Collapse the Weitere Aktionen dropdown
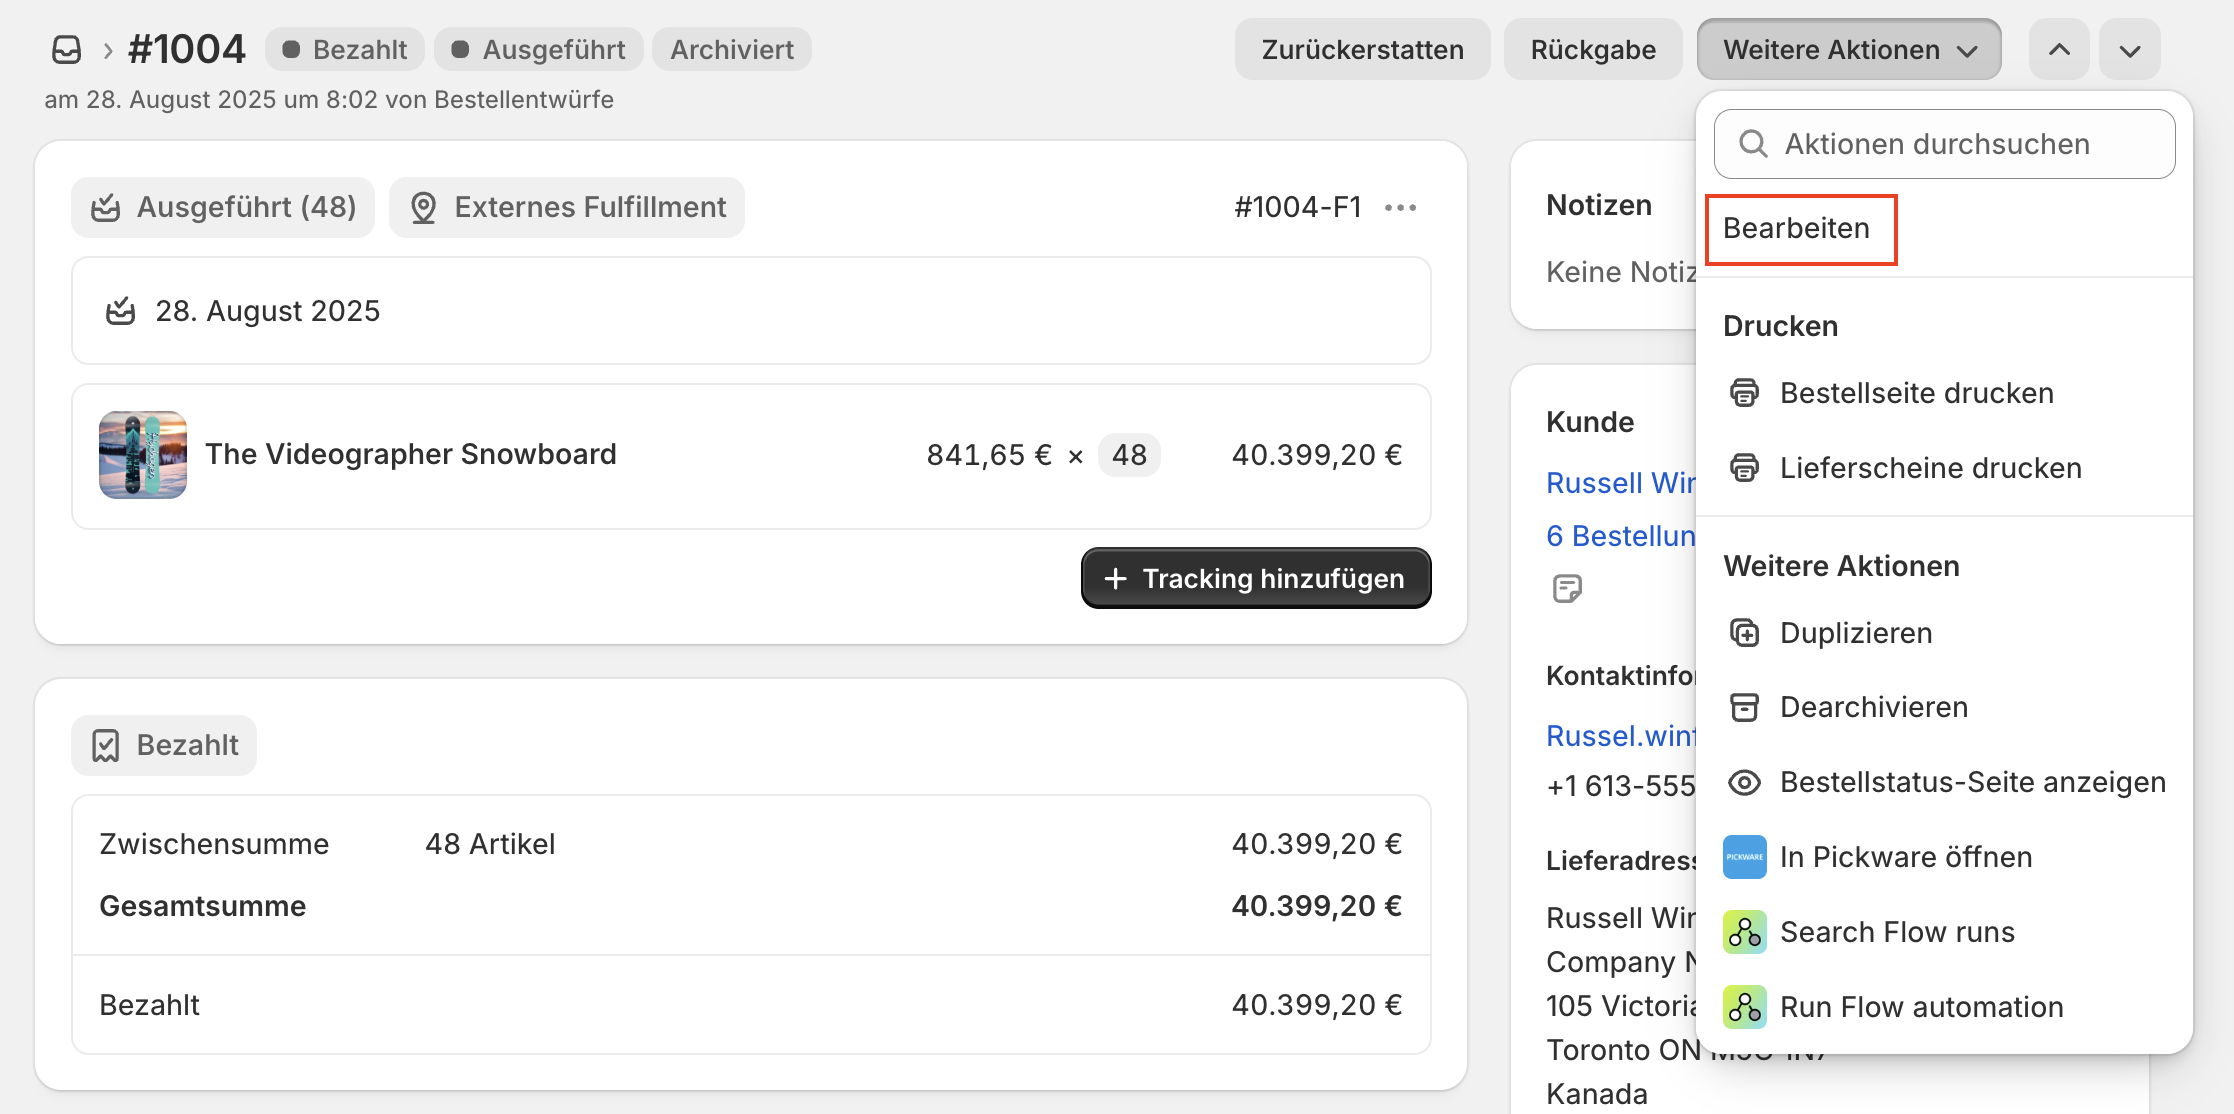This screenshot has width=2234, height=1114. [x=1848, y=50]
